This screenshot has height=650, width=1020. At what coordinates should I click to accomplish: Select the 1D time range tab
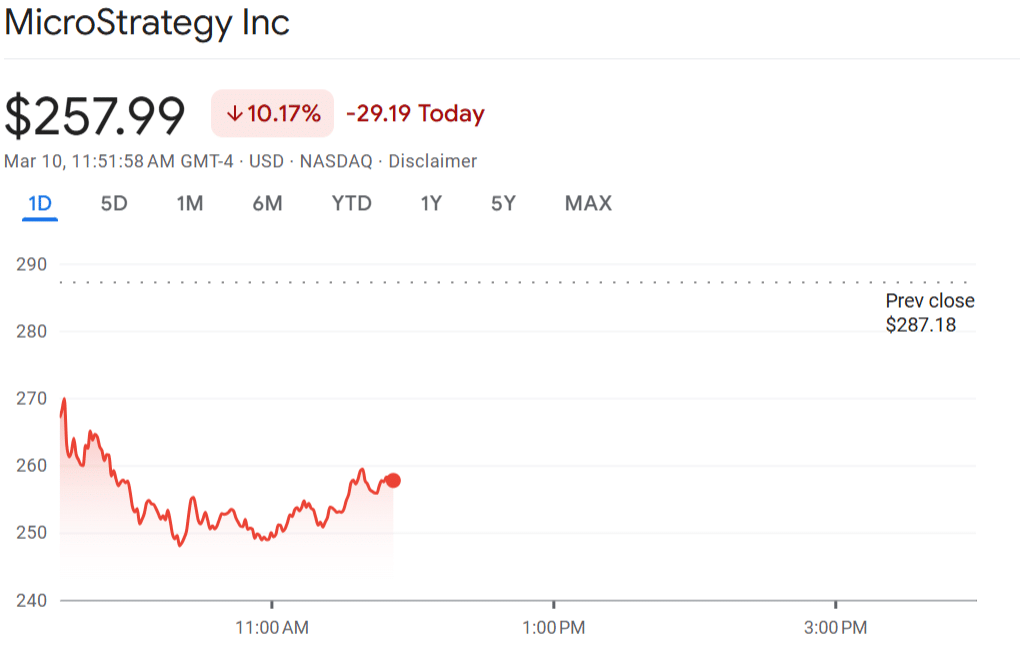[x=40, y=204]
